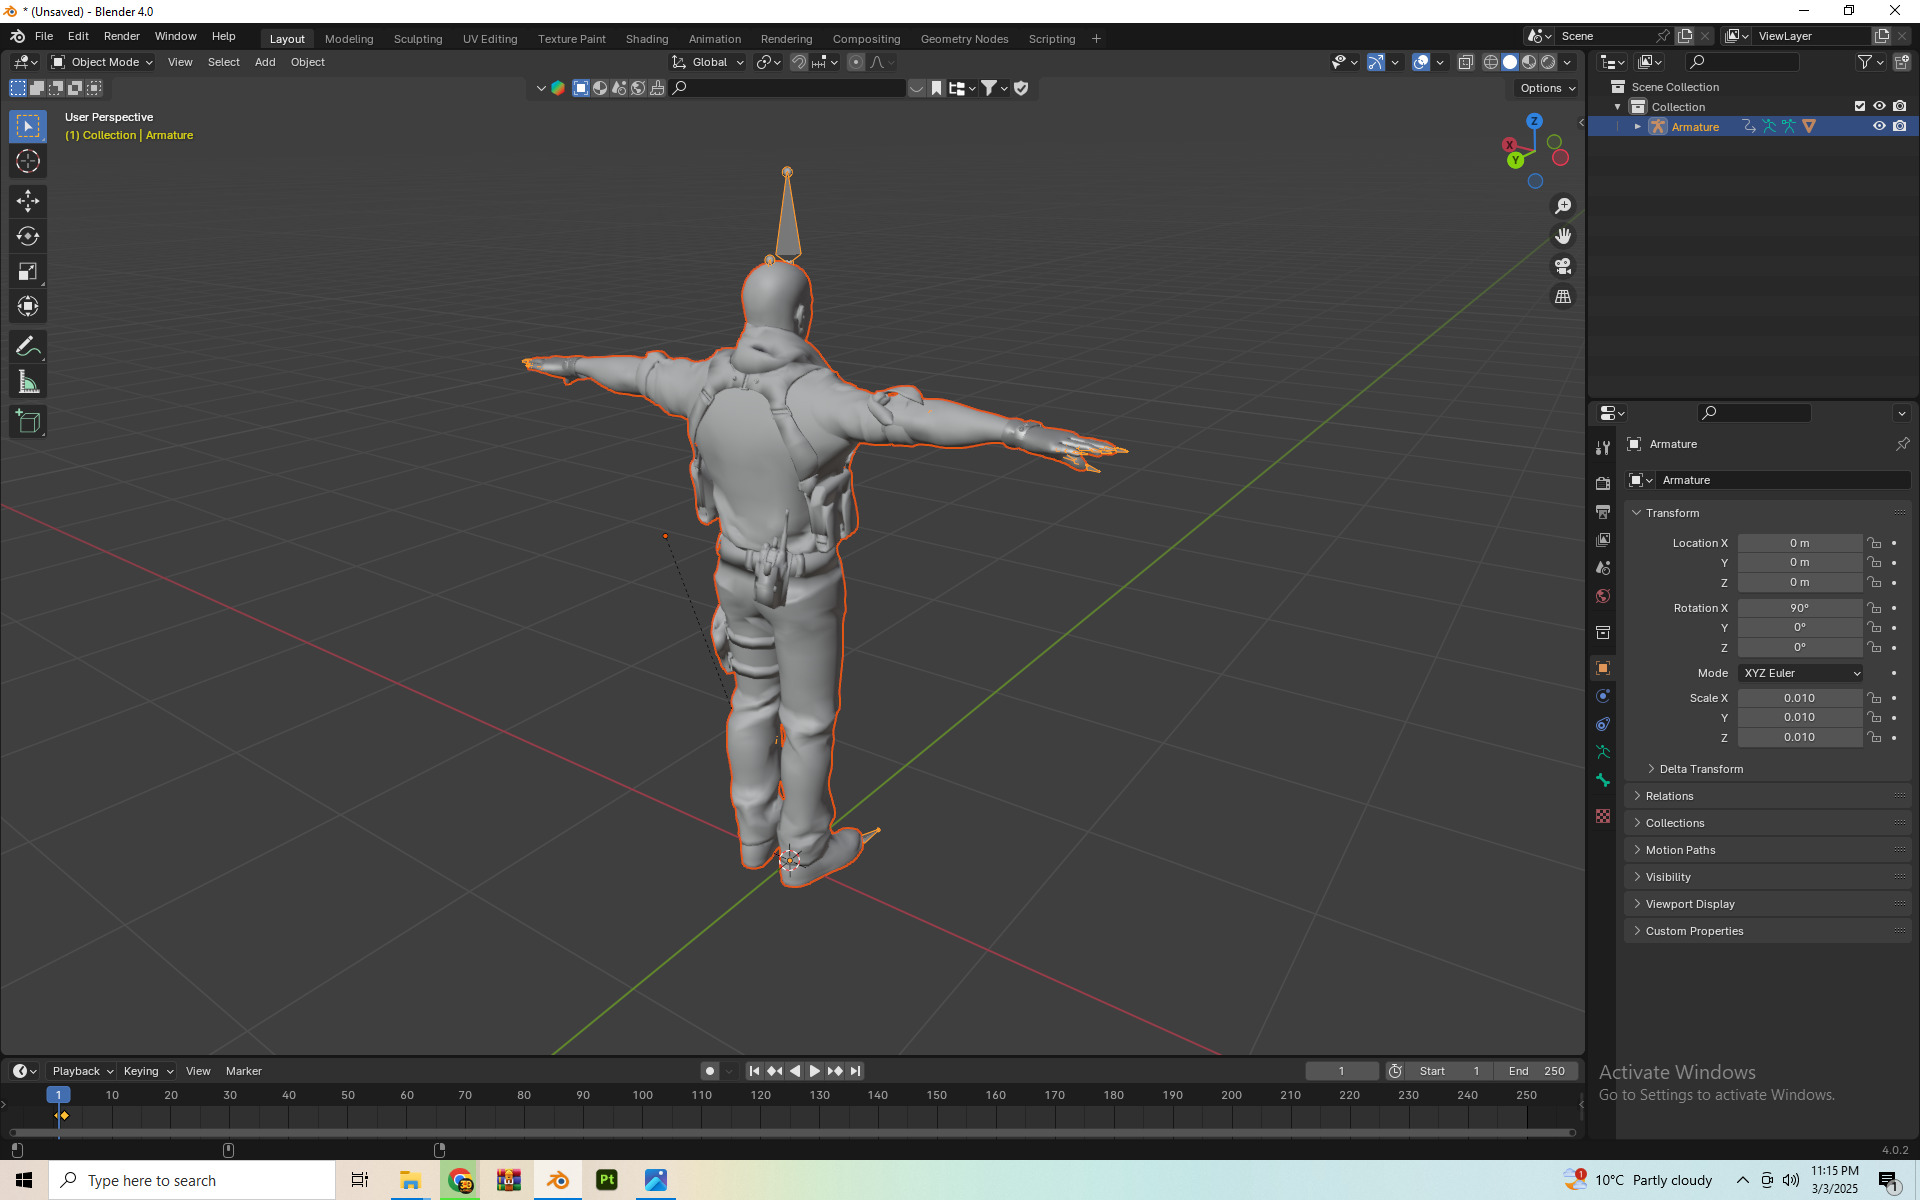Open the Object Mode dropdown
The width and height of the screenshot is (1920, 1200).
point(102,62)
